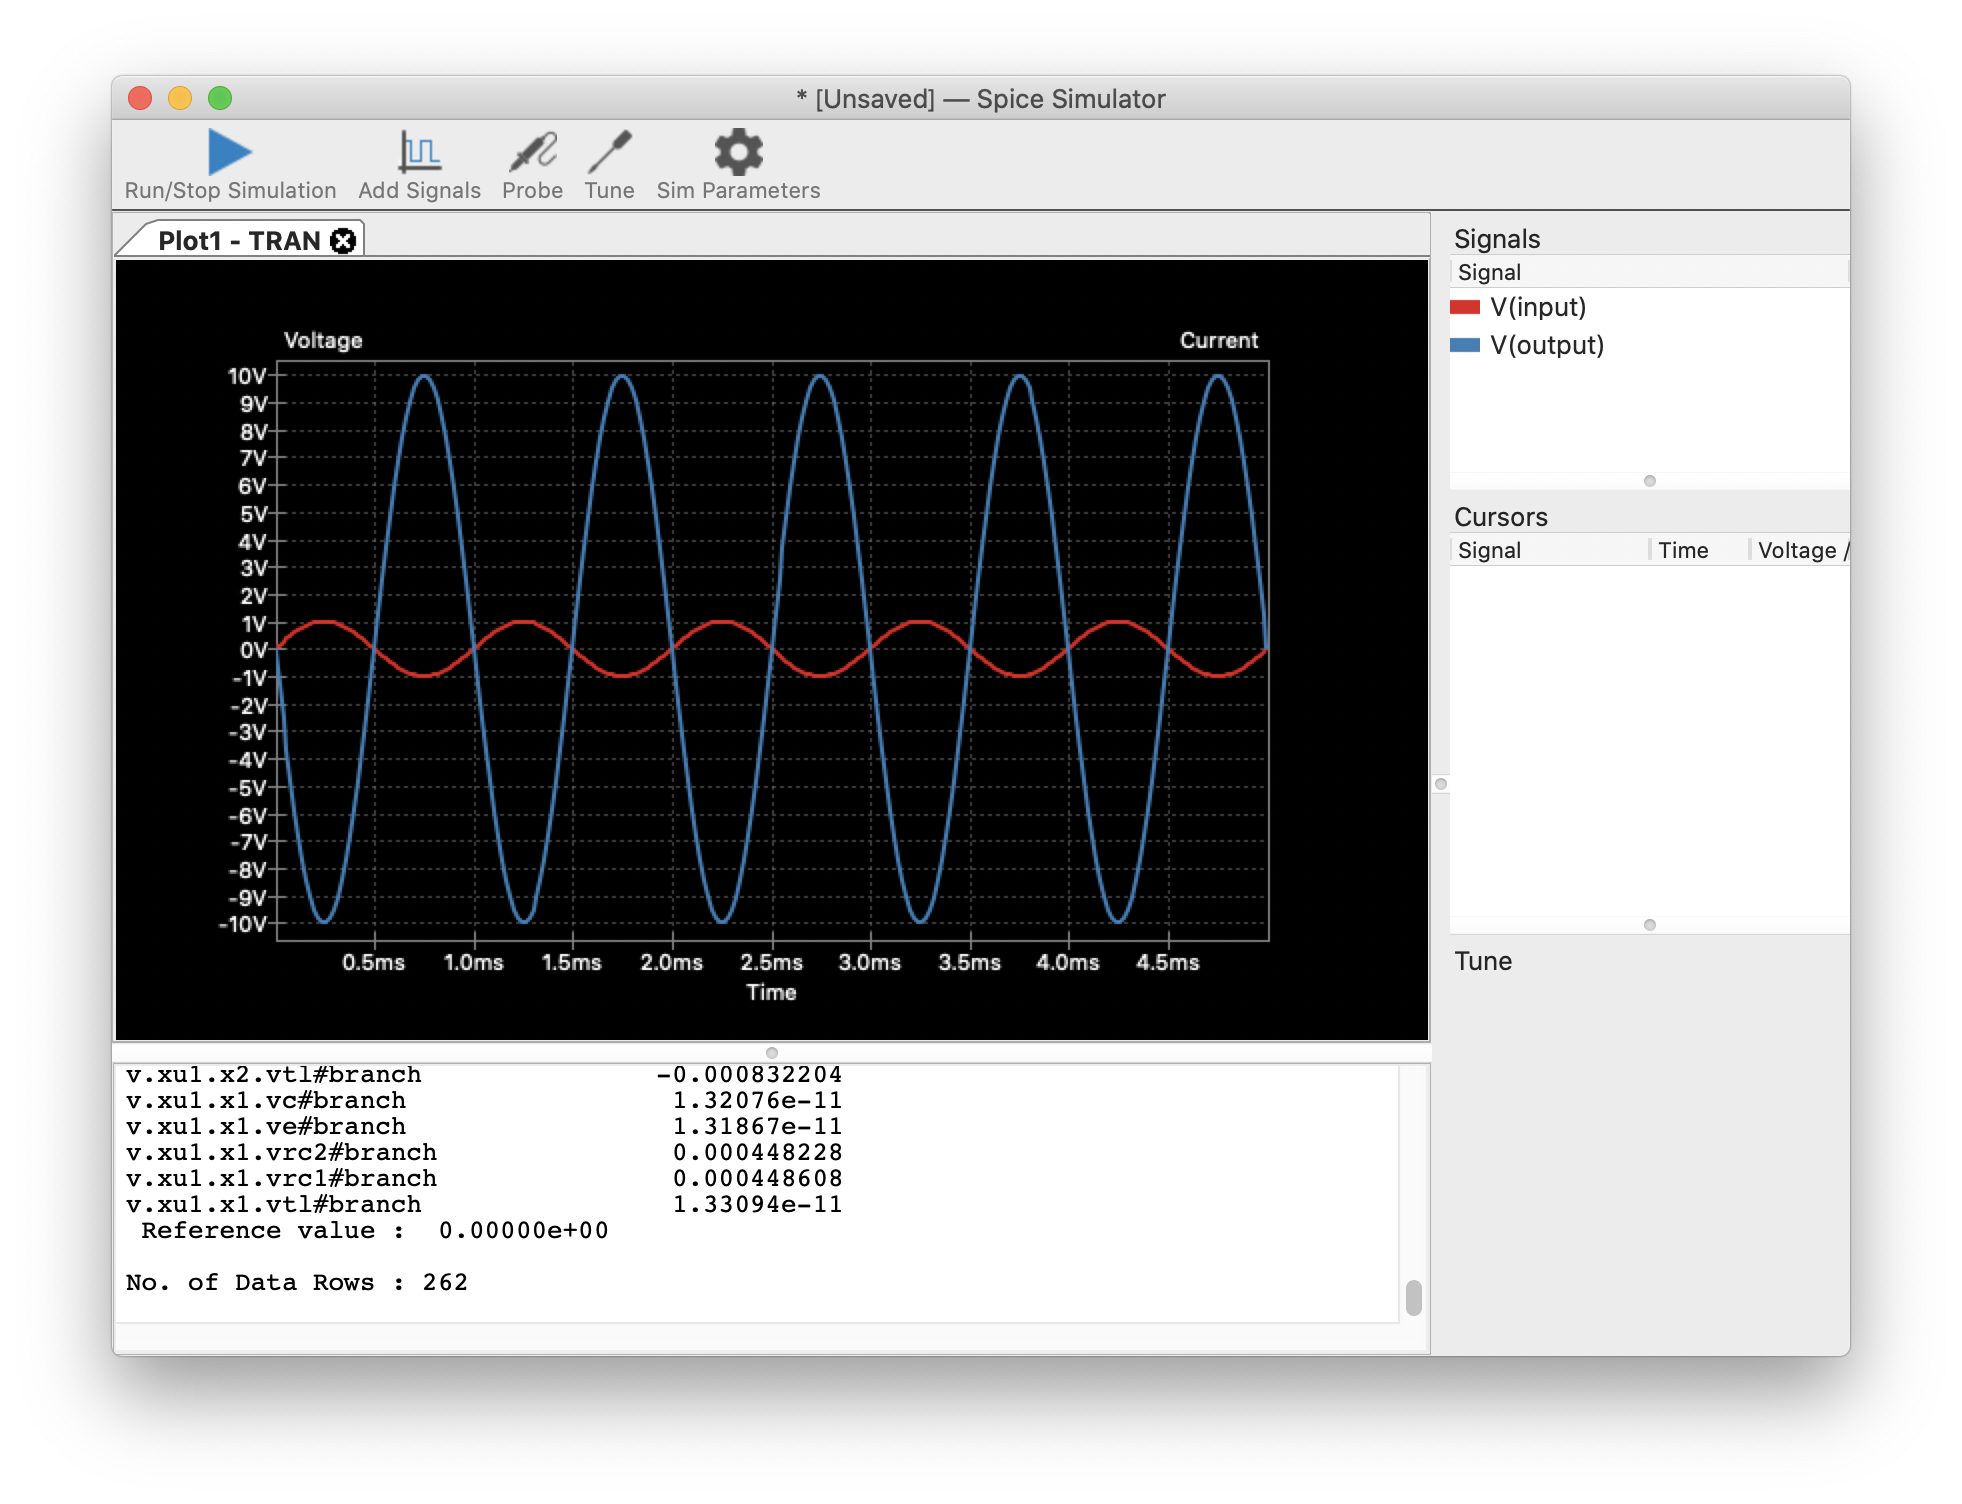The height and width of the screenshot is (1504, 1962).
Task: Click the v.xu1.x1.vrc2#branch log line
Action: point(484,1152)
